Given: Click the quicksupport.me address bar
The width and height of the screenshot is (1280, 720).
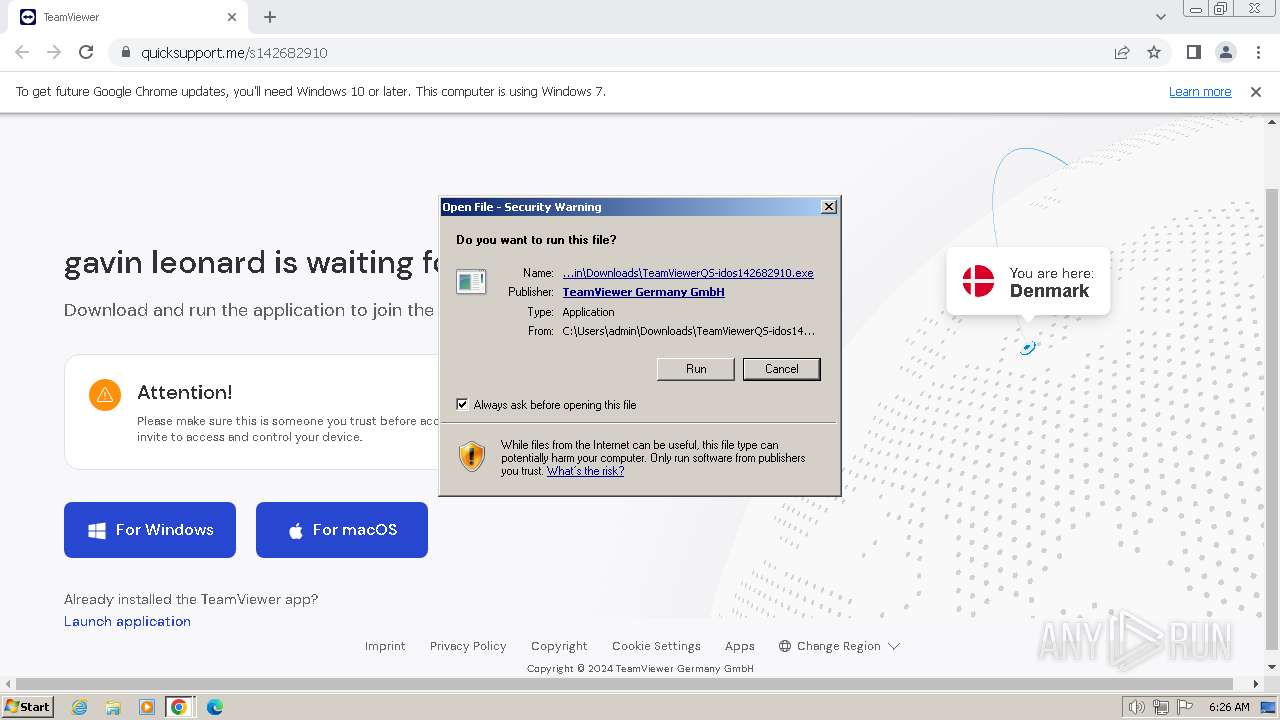Looking at the screenshot, I should [610, 52].
